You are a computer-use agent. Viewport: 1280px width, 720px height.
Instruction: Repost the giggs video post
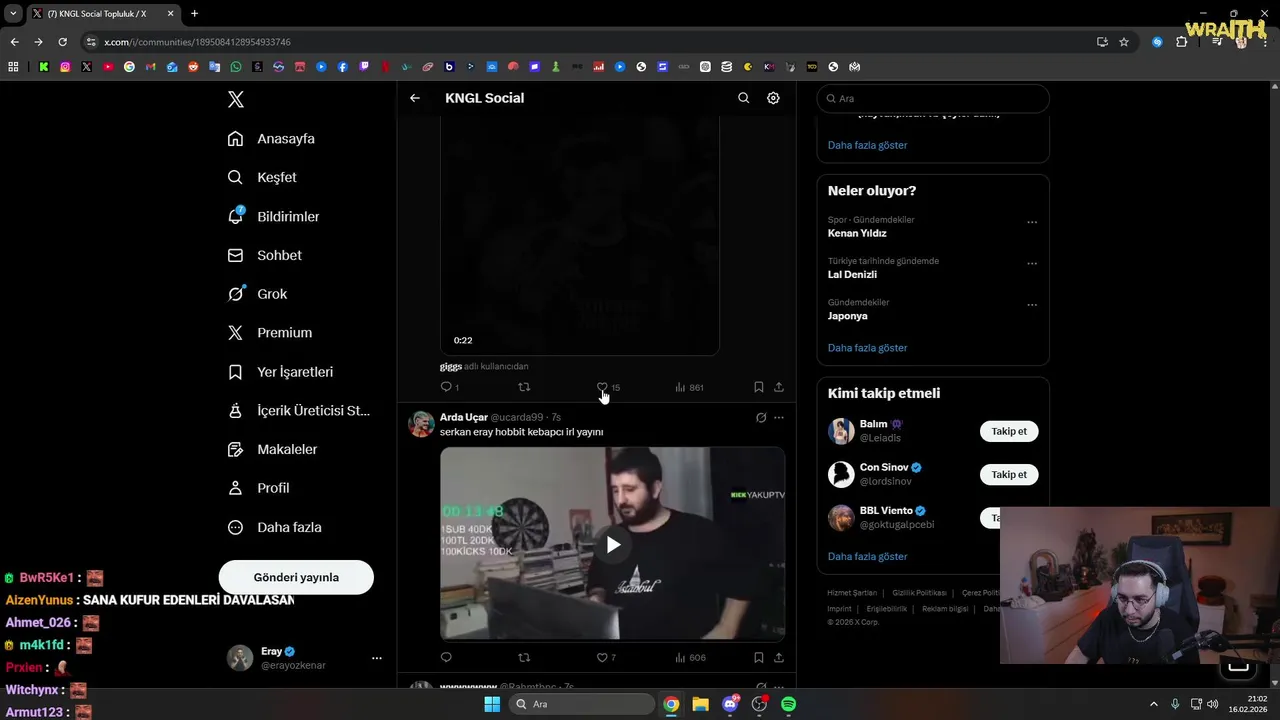tap(524, 387)
